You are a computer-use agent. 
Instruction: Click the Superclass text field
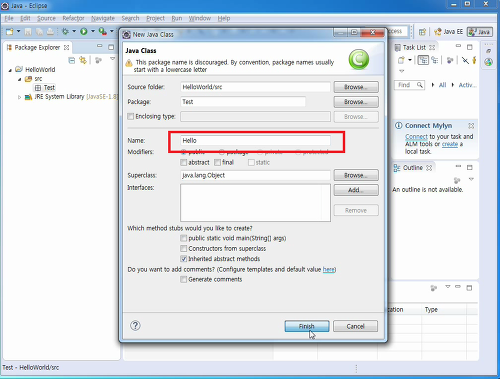pyautogui.click(x=255, y=175)
